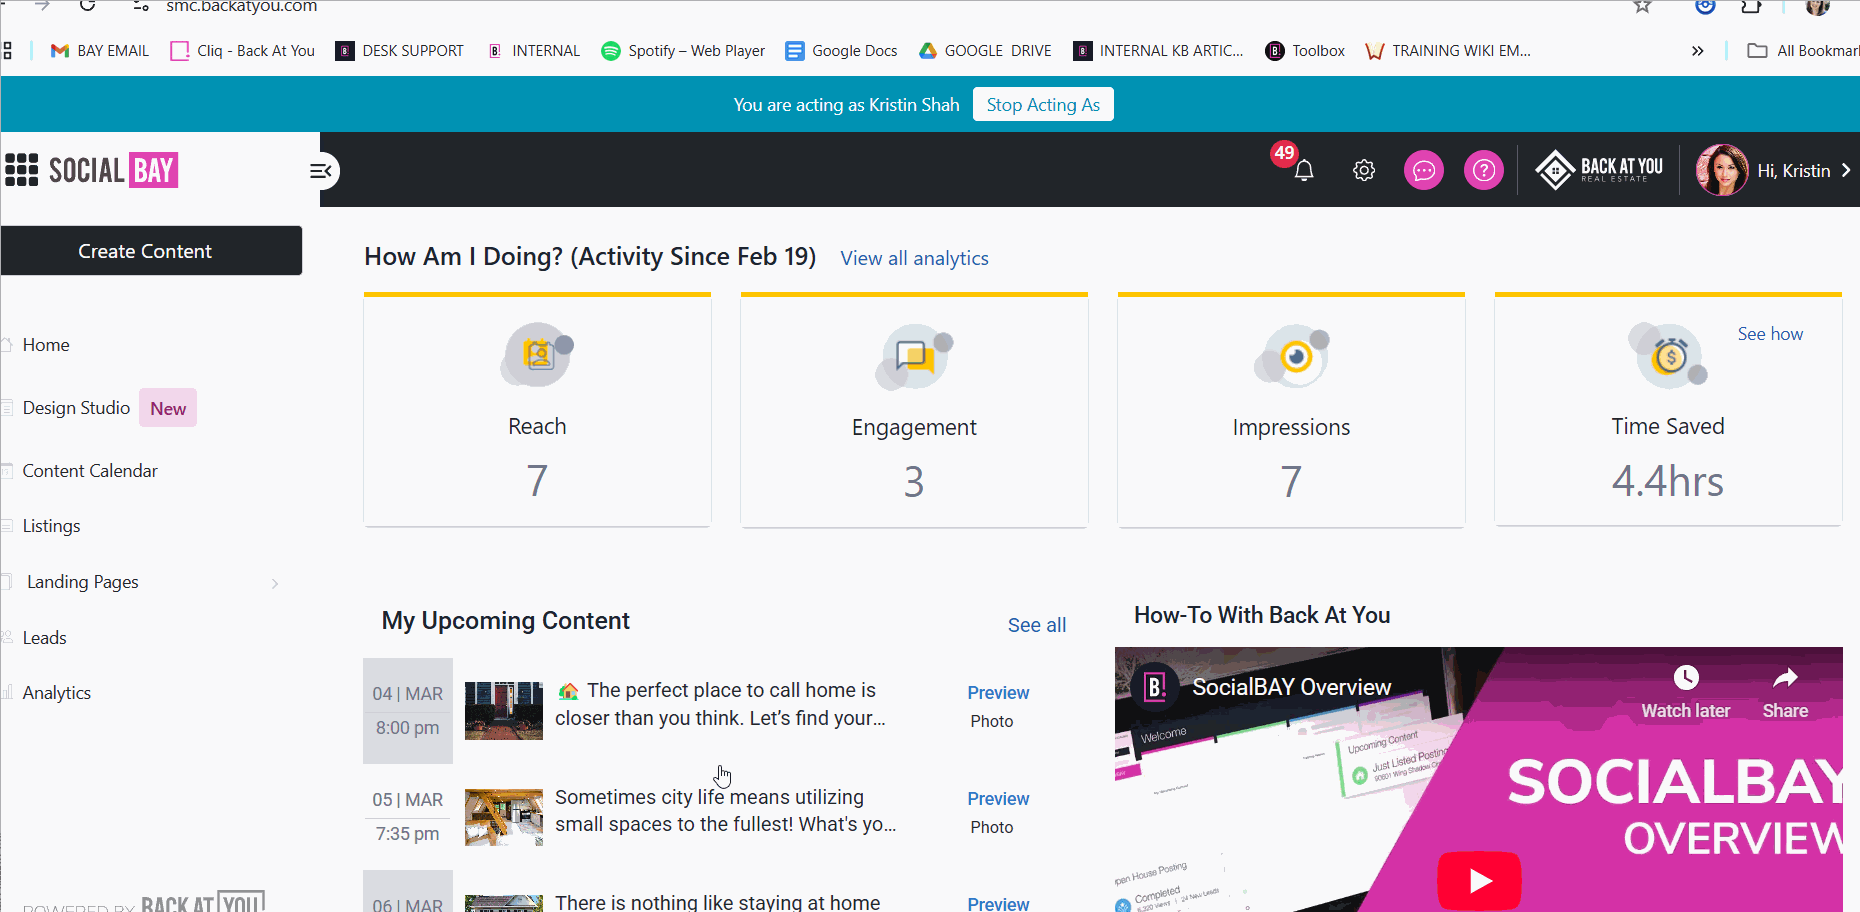Go to Home in sidebar
Image resolution: width=1860 pixels, height=912 pixels.
[46, 345]
